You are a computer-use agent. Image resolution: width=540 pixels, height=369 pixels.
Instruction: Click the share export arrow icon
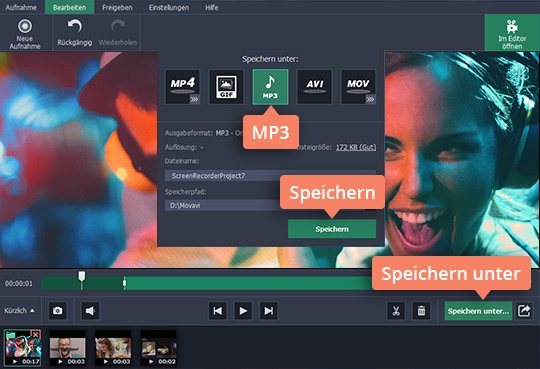(x=524, y=311)
